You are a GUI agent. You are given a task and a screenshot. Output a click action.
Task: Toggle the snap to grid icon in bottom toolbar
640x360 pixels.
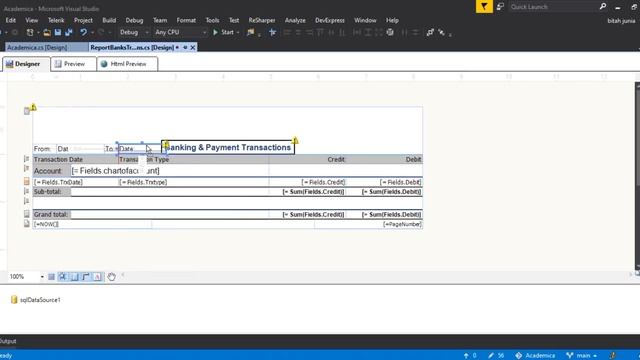pos(63,277)
